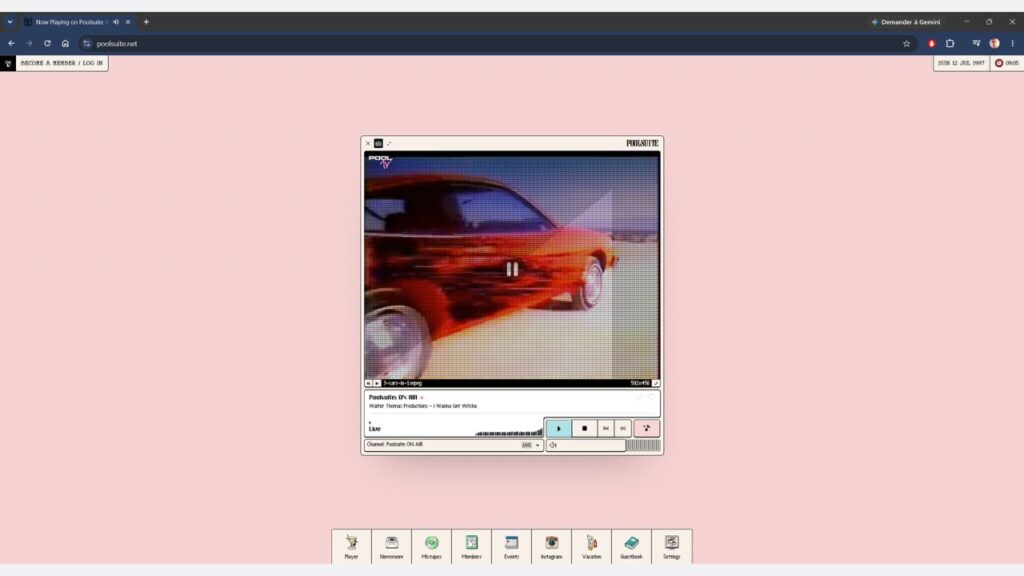
Task: Launch the Instagram dock icon
Action: click(551, 547)
